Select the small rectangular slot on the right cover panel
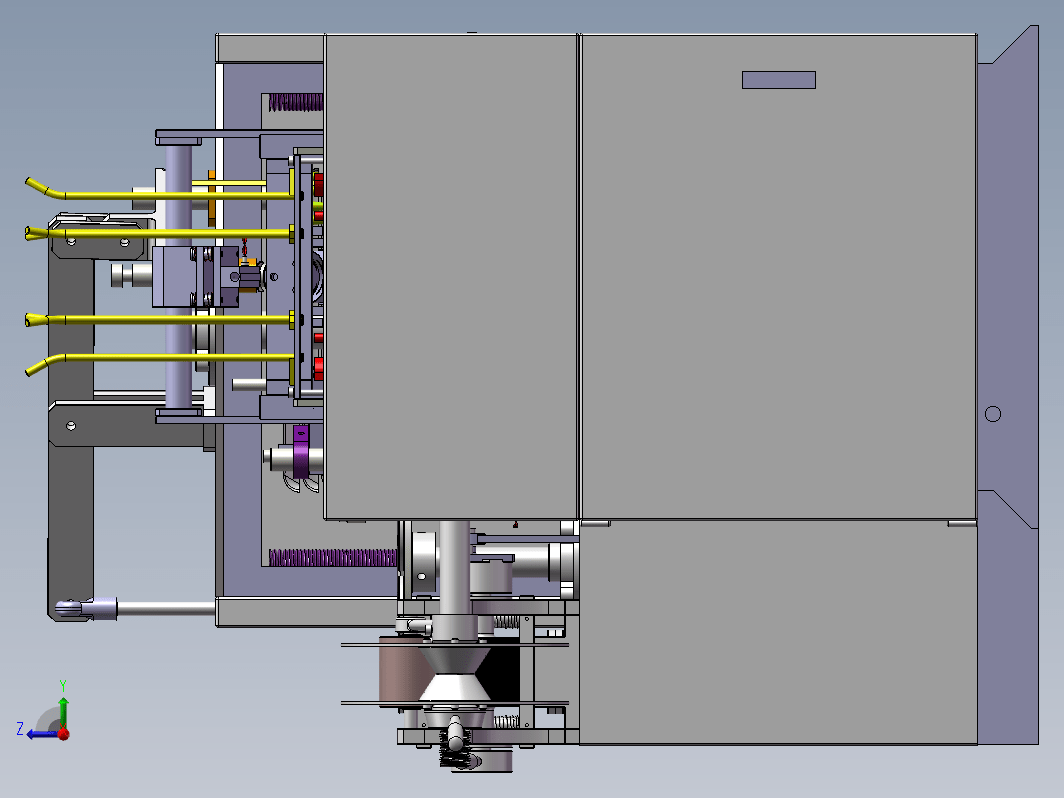Viewport: 1064px width, 798px height. coord(778,80)
